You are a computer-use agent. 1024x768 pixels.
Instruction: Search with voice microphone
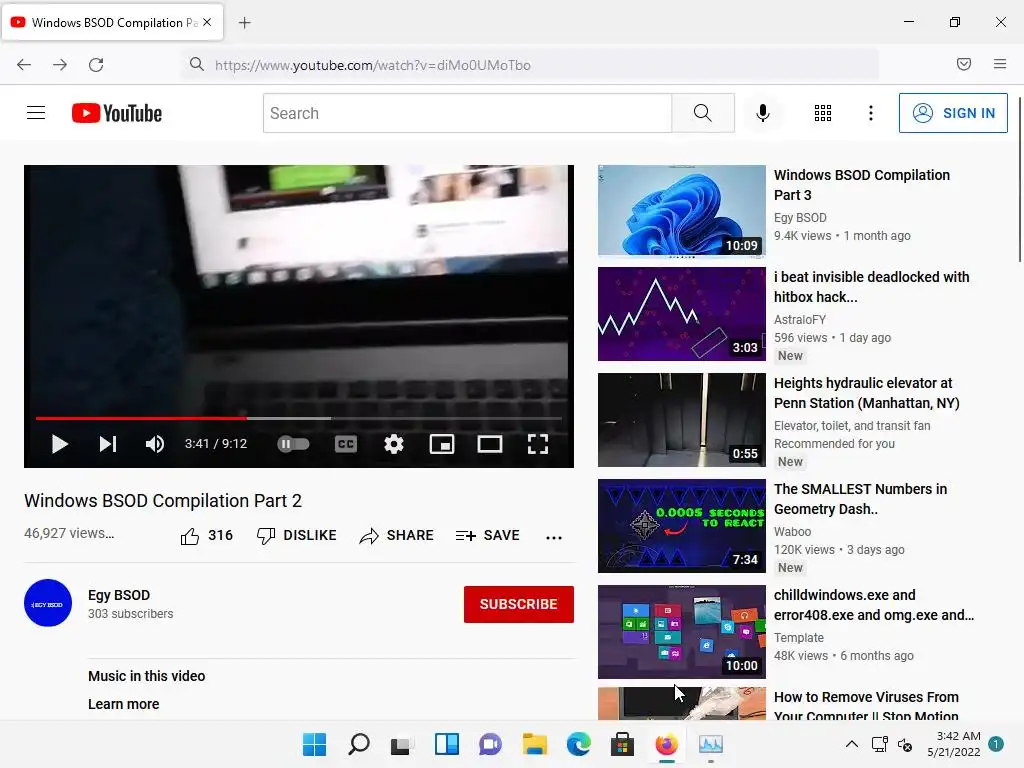click(763, 113)
